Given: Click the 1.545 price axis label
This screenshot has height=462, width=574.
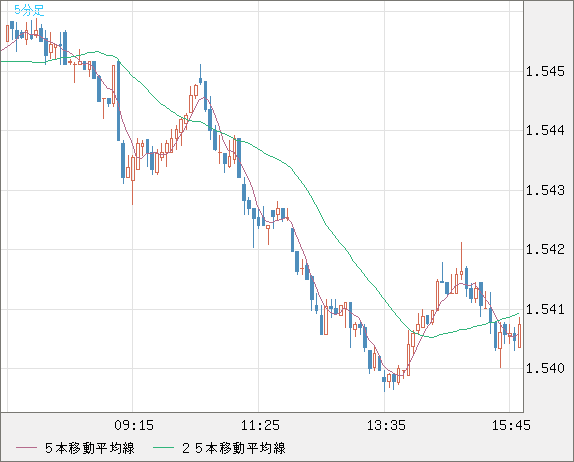Looking at the screenshot, I should 545,71.
